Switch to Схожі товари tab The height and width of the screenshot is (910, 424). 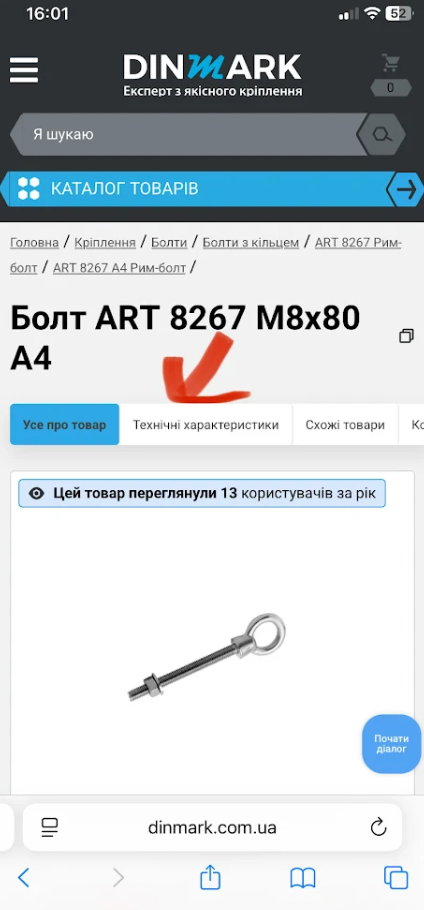click(x=345, y=425)
